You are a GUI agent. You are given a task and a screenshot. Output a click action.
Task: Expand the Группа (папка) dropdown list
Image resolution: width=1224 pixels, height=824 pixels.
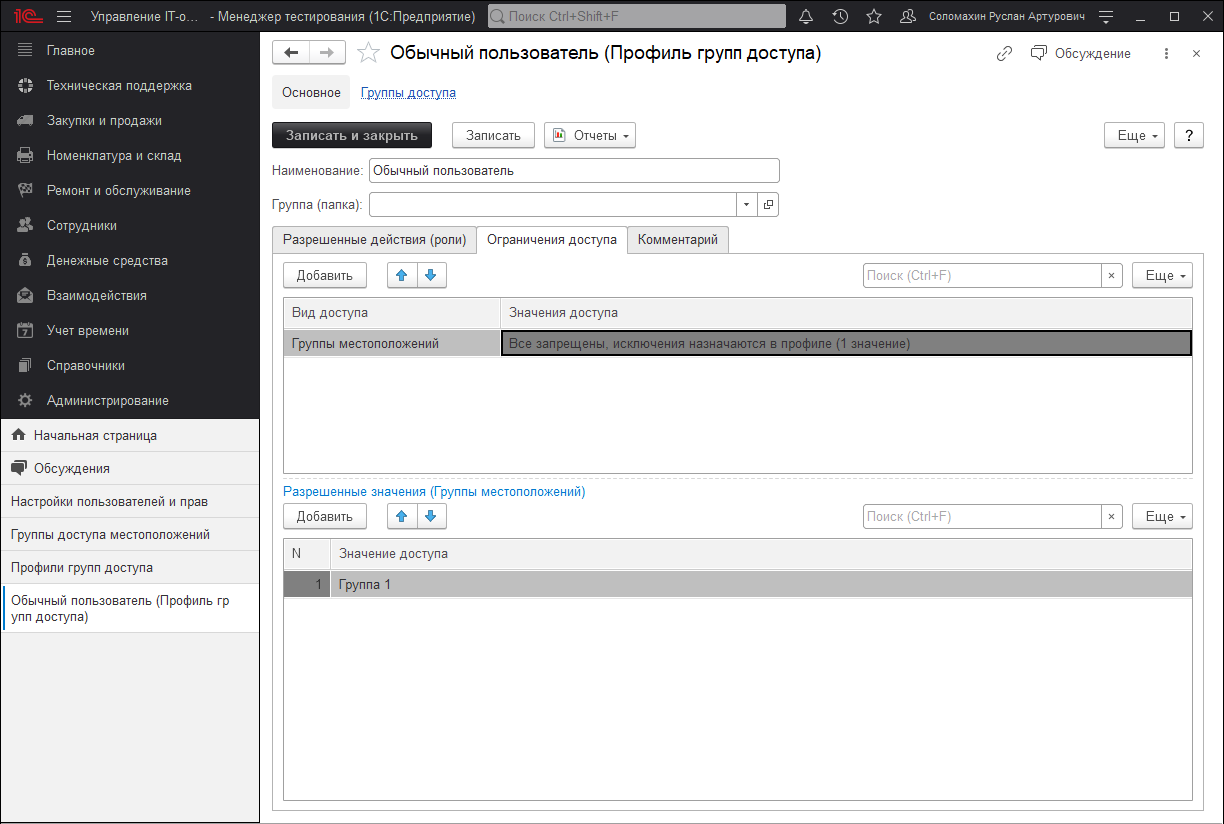tap(747, 205)
